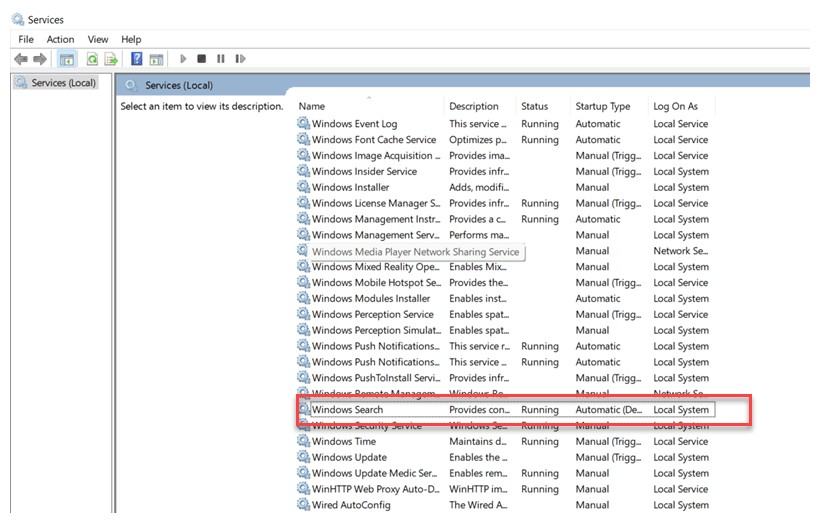The height and width of the screenshot is (523, 820).
Task: Select the Windows Update Medic service
Action: point(505,473)
